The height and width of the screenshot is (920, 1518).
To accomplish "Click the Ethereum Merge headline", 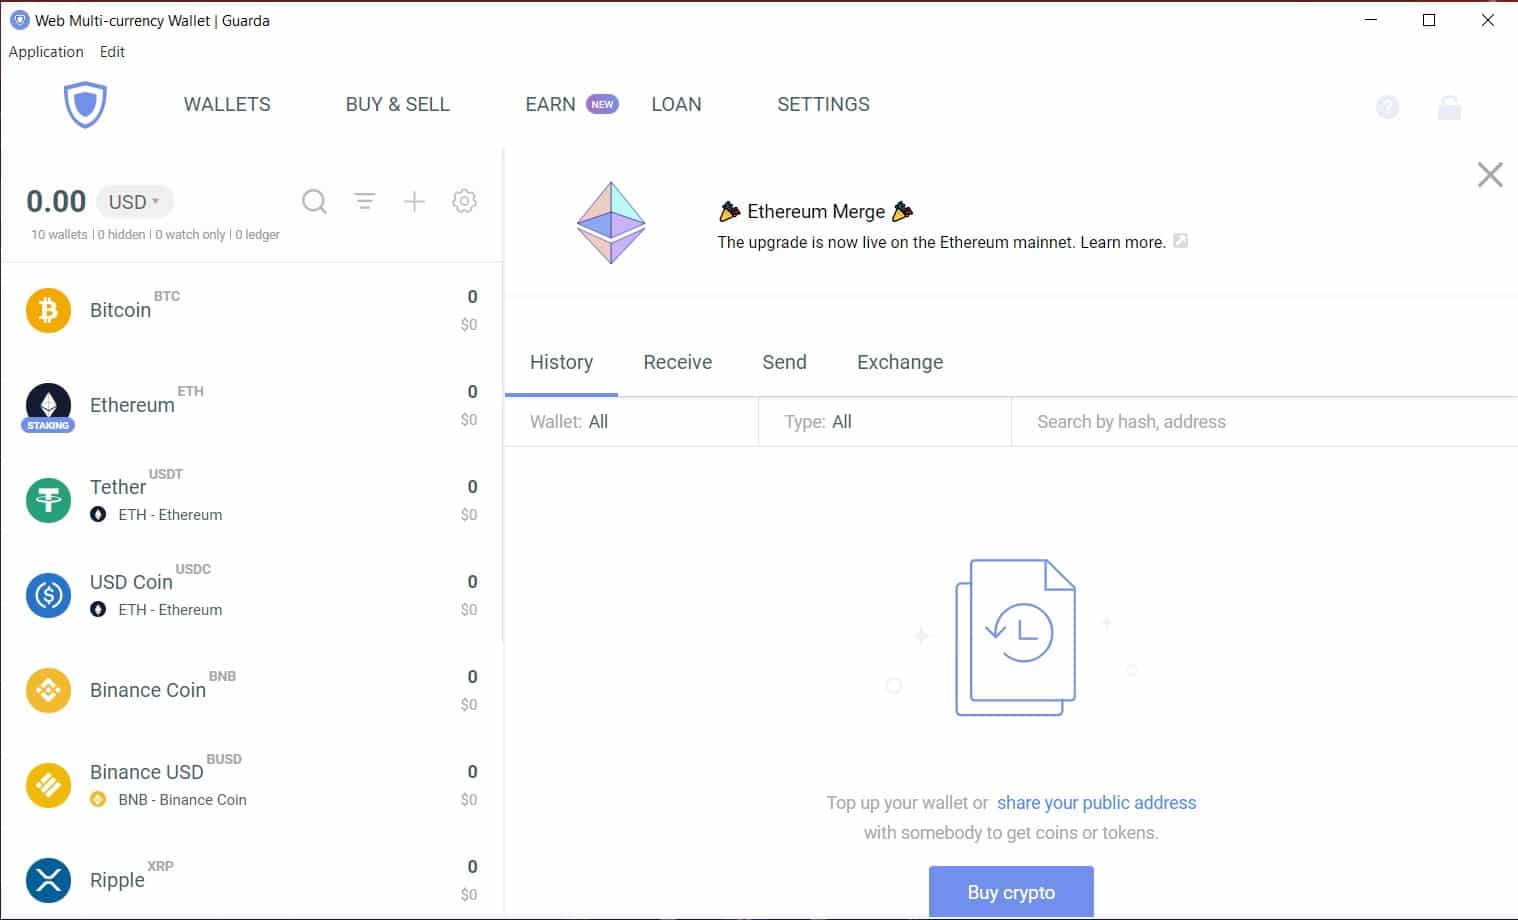I will pyautogui.click(x=816, y=211).
